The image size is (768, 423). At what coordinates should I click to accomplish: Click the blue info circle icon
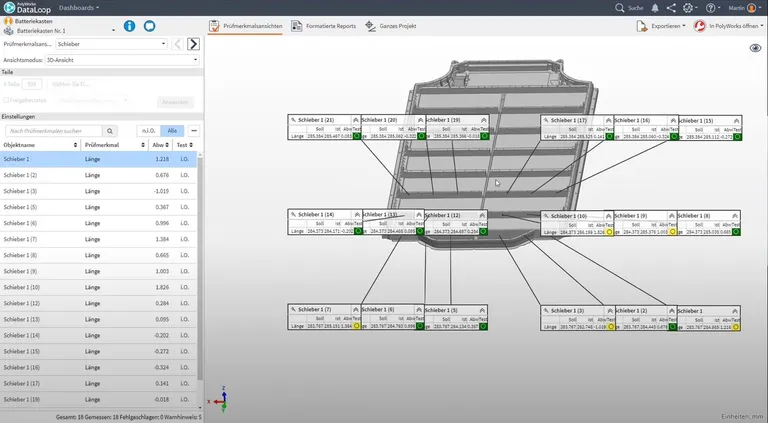[129, 26]
